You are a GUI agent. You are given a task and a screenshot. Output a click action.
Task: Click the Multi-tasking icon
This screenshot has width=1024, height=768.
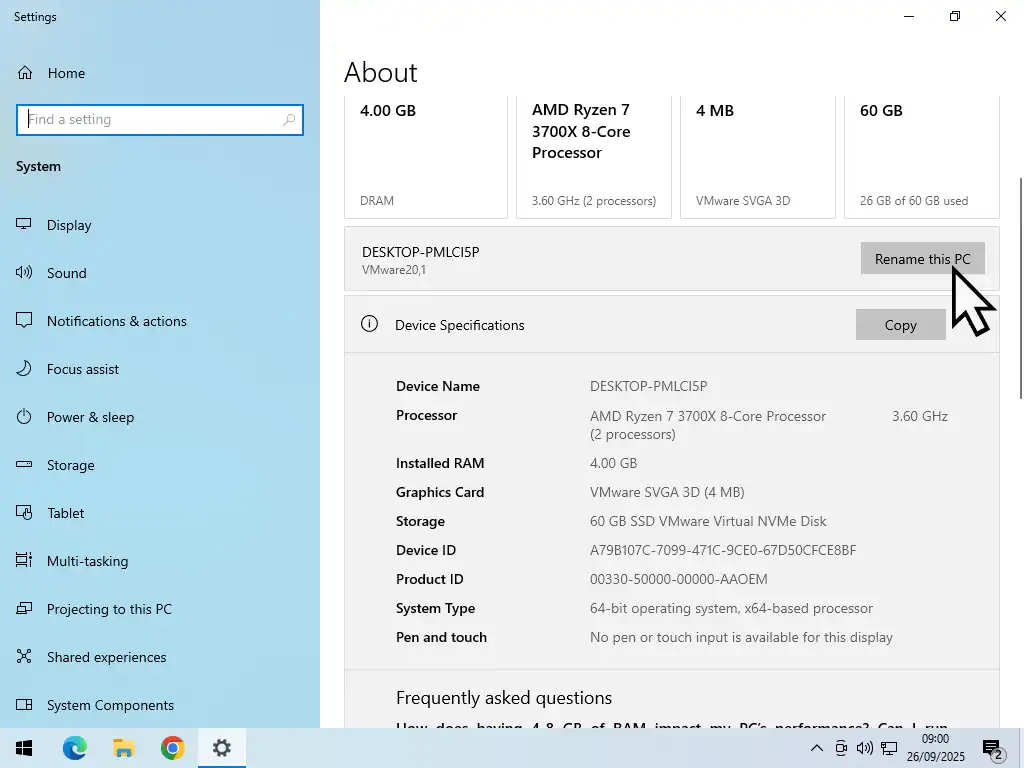[24, 560]
